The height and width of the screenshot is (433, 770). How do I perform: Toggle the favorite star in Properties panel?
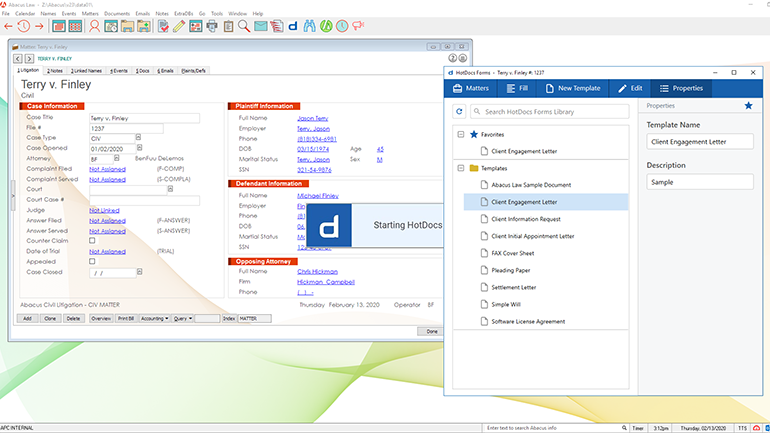pyautogui.click(x=748, y=106)
